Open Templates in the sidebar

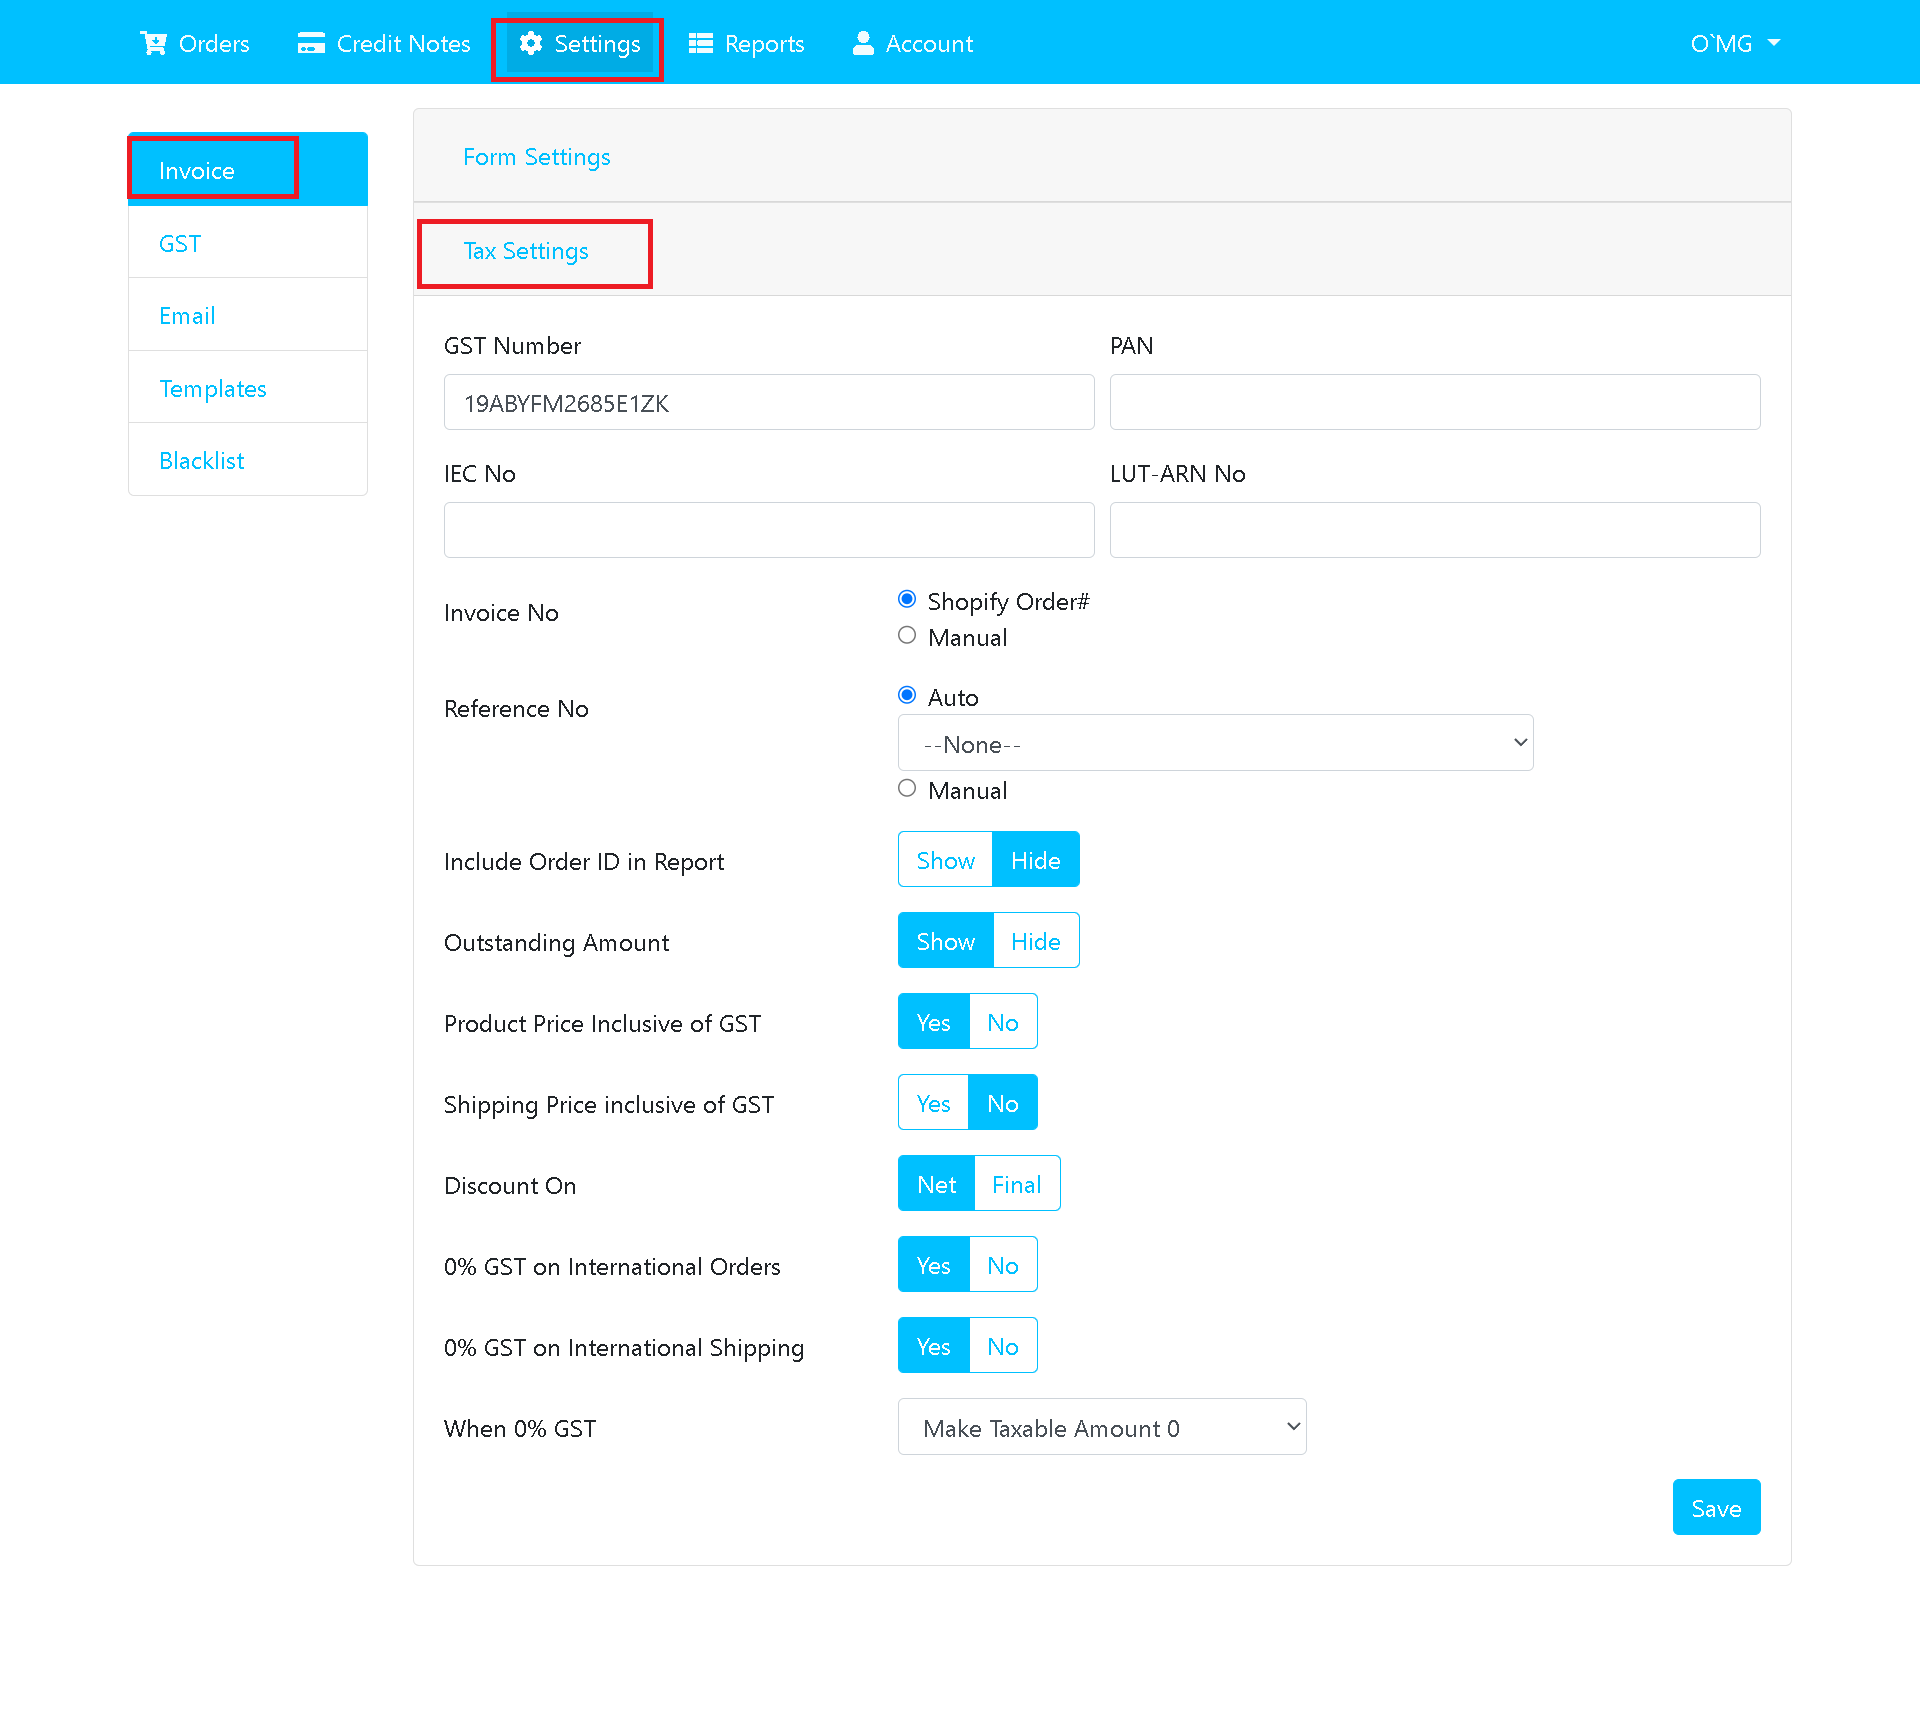213,389
